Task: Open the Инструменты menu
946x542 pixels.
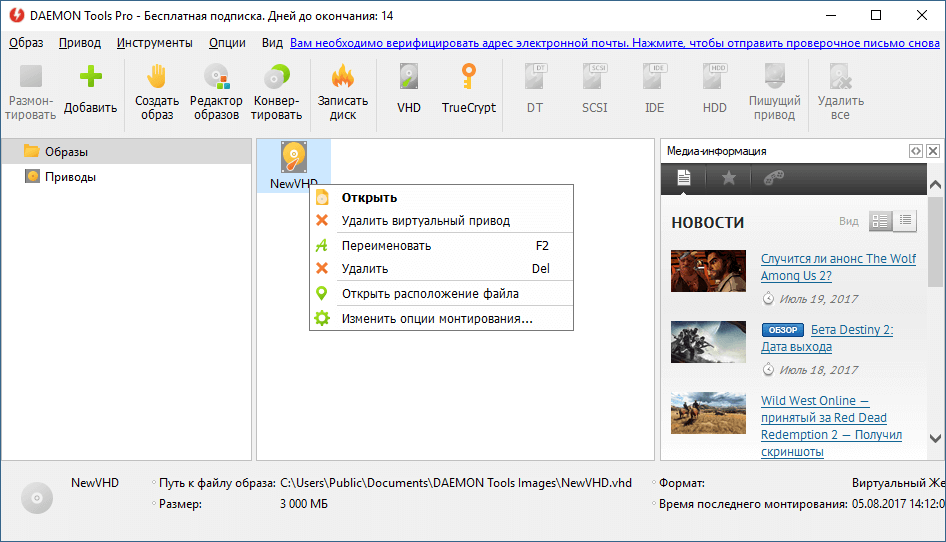Action: 154,43
